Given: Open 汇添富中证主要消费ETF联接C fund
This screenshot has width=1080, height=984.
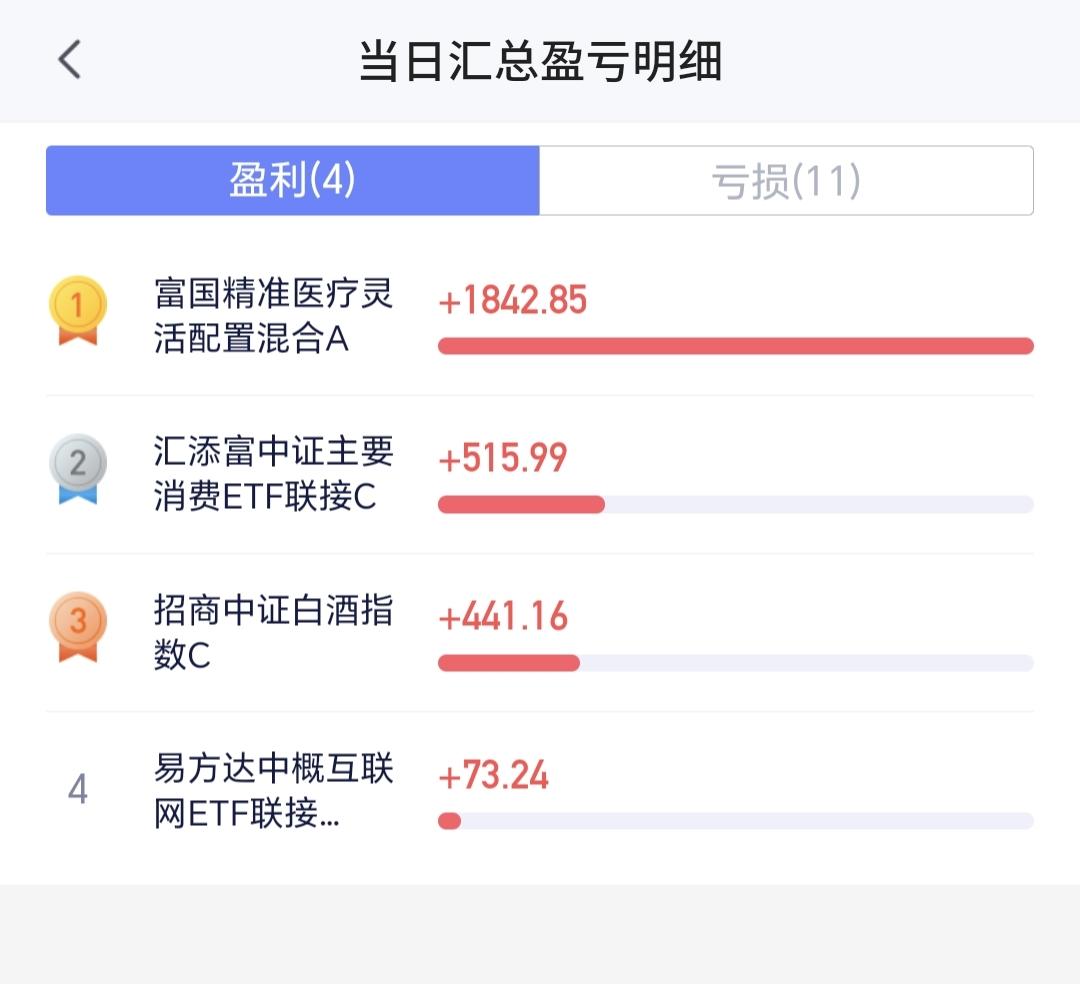Looking at the screenshot, I should click(273, 474).
